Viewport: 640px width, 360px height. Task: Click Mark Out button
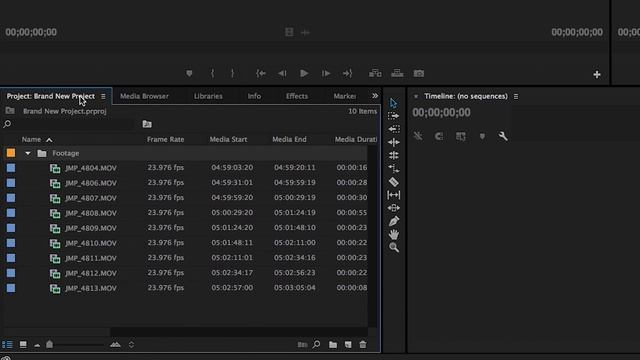pos(233,73)
